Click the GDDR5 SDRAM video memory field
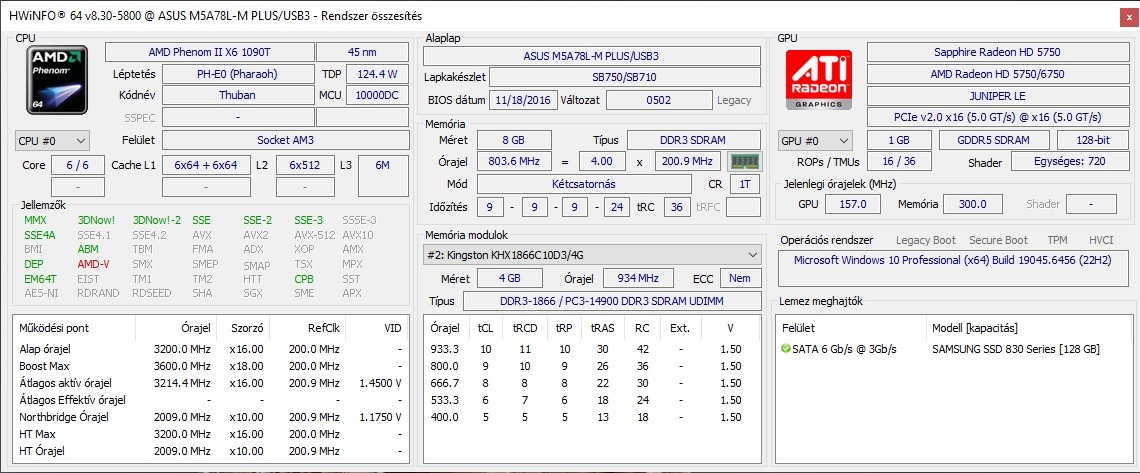 [x=994, y=140]
